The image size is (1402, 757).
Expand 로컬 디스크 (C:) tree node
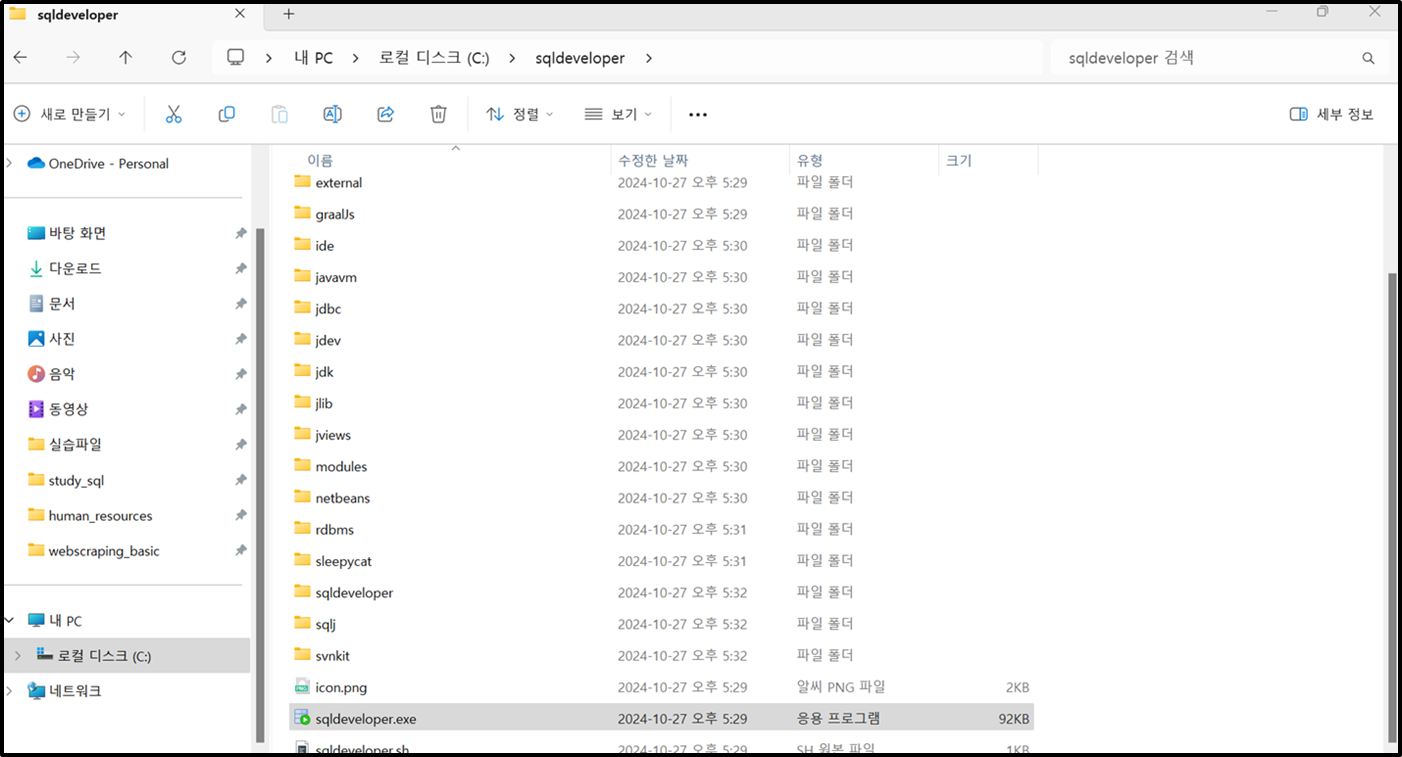pos(17,656)
